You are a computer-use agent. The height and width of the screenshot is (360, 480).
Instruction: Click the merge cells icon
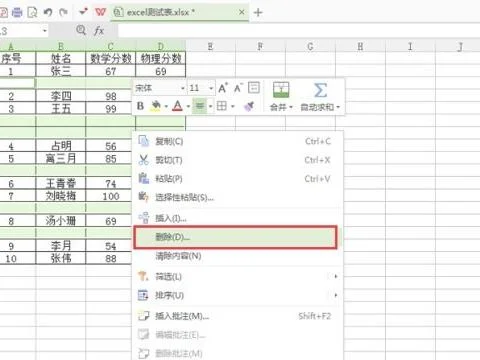tap(281, 90)
